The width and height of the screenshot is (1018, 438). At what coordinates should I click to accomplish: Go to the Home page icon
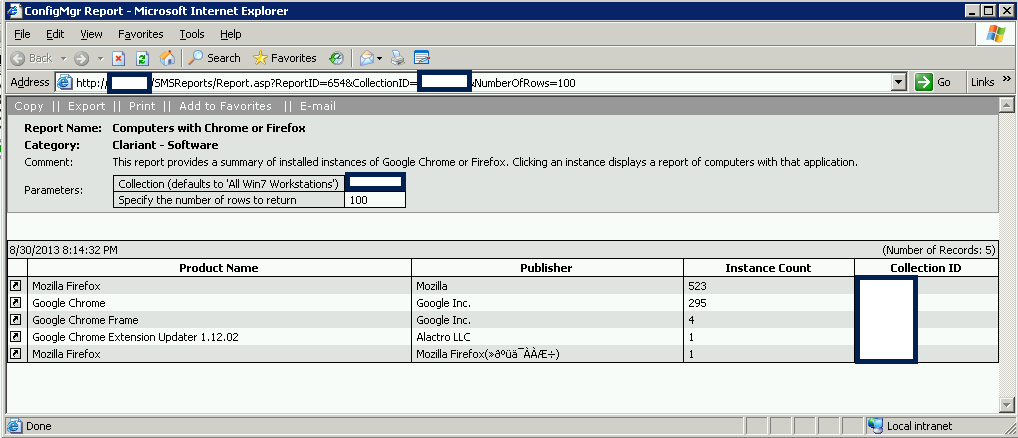[x=167, y=58]
